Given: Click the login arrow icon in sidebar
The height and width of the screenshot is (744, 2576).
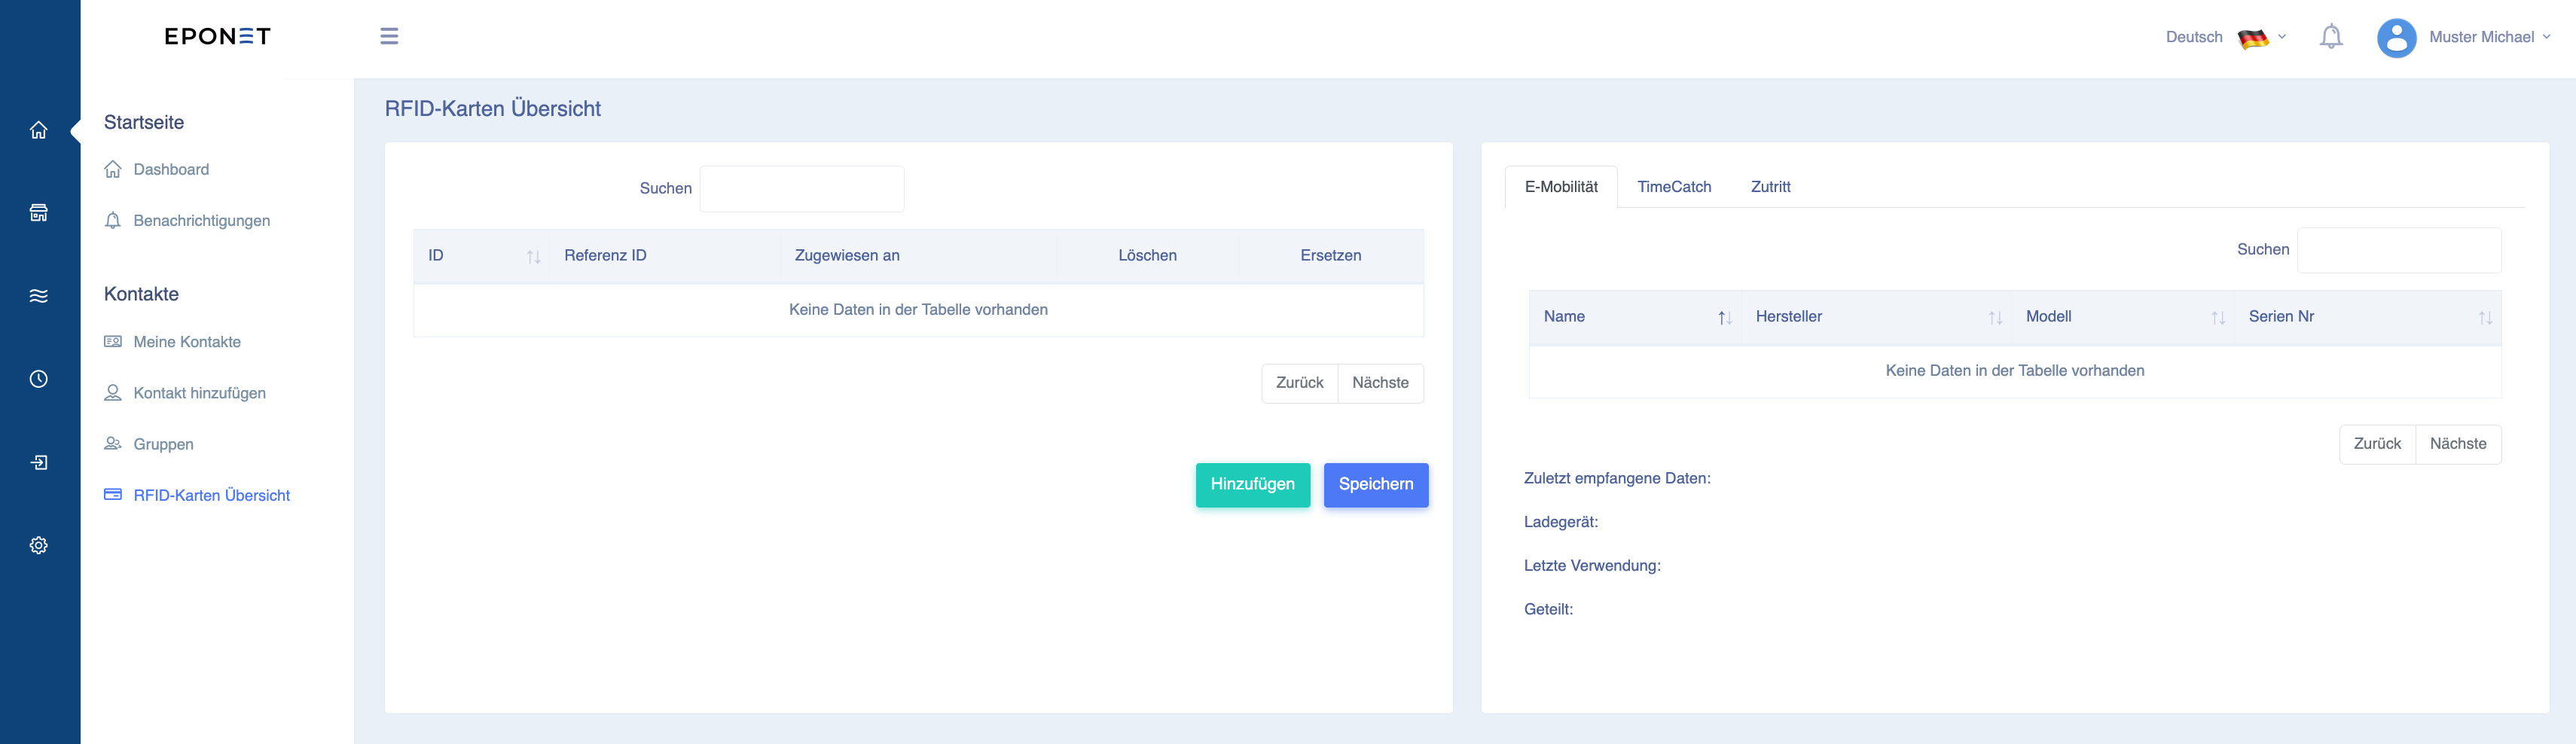Looking at the screenshot, I should (x=39, y=462).
